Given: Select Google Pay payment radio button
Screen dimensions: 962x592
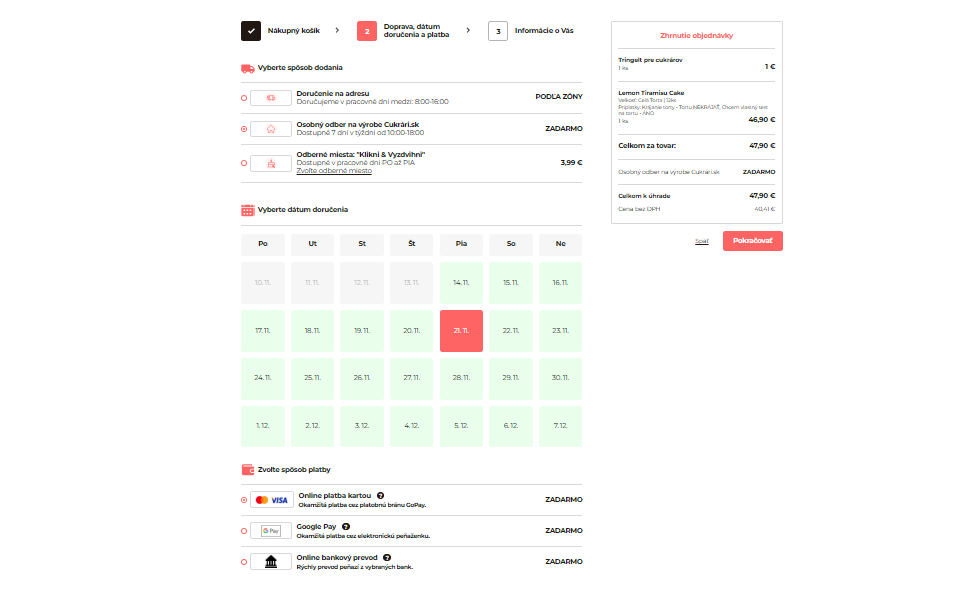Looking at the screenshot, I should (x=244, y=531).
